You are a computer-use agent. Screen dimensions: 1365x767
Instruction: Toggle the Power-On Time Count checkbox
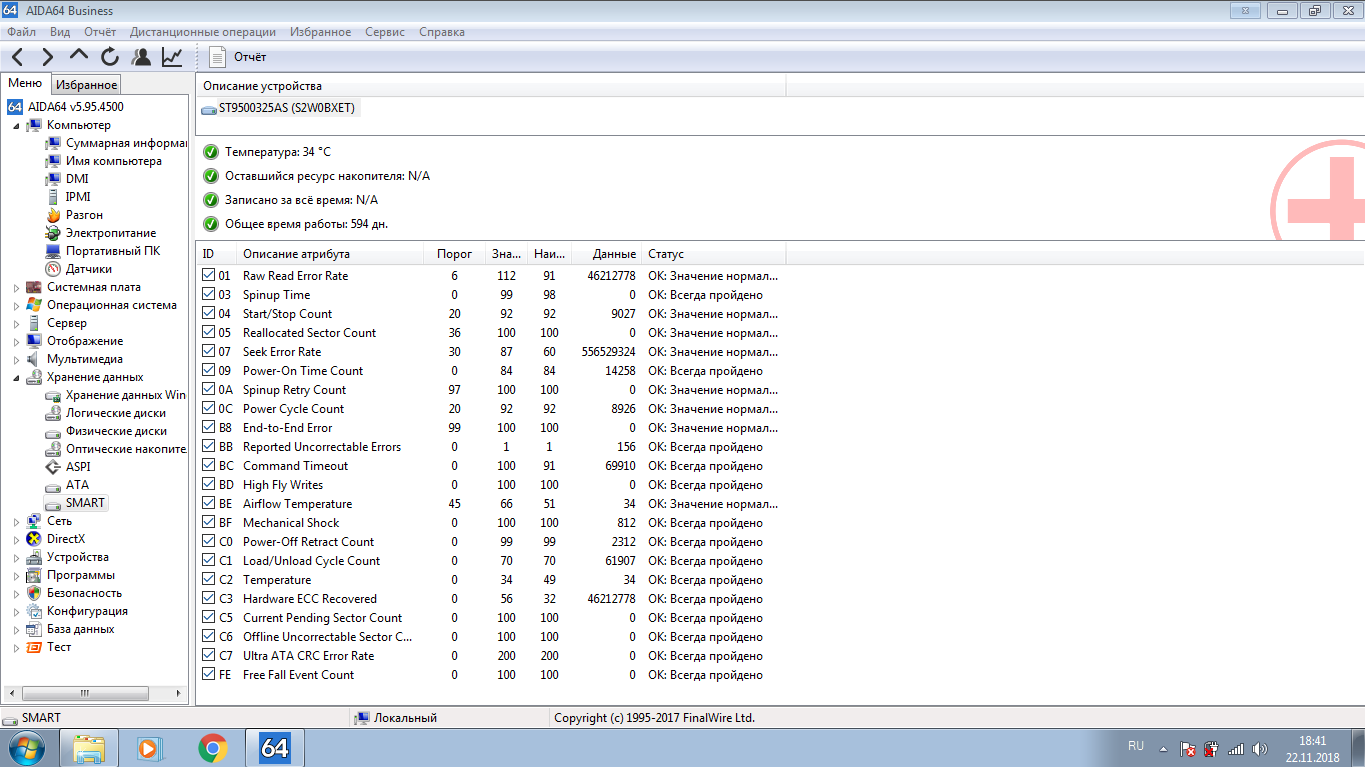[x=208, y=371]
